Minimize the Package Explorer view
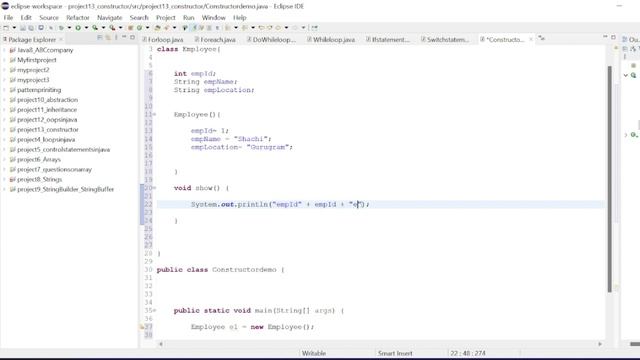The width and height of the screenshot is (640, 360). [x=124, y=38]
